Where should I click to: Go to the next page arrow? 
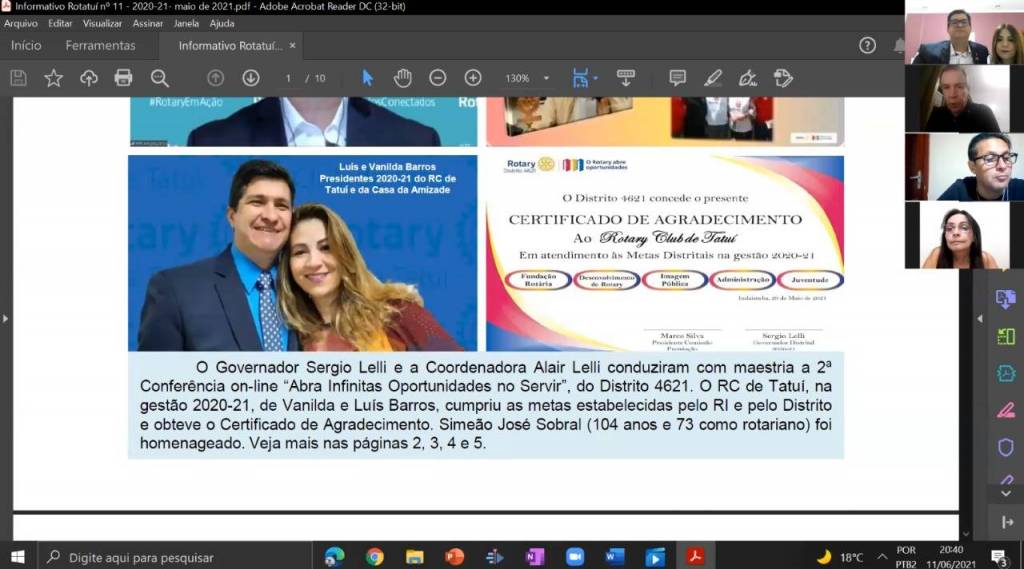point(250,78)
